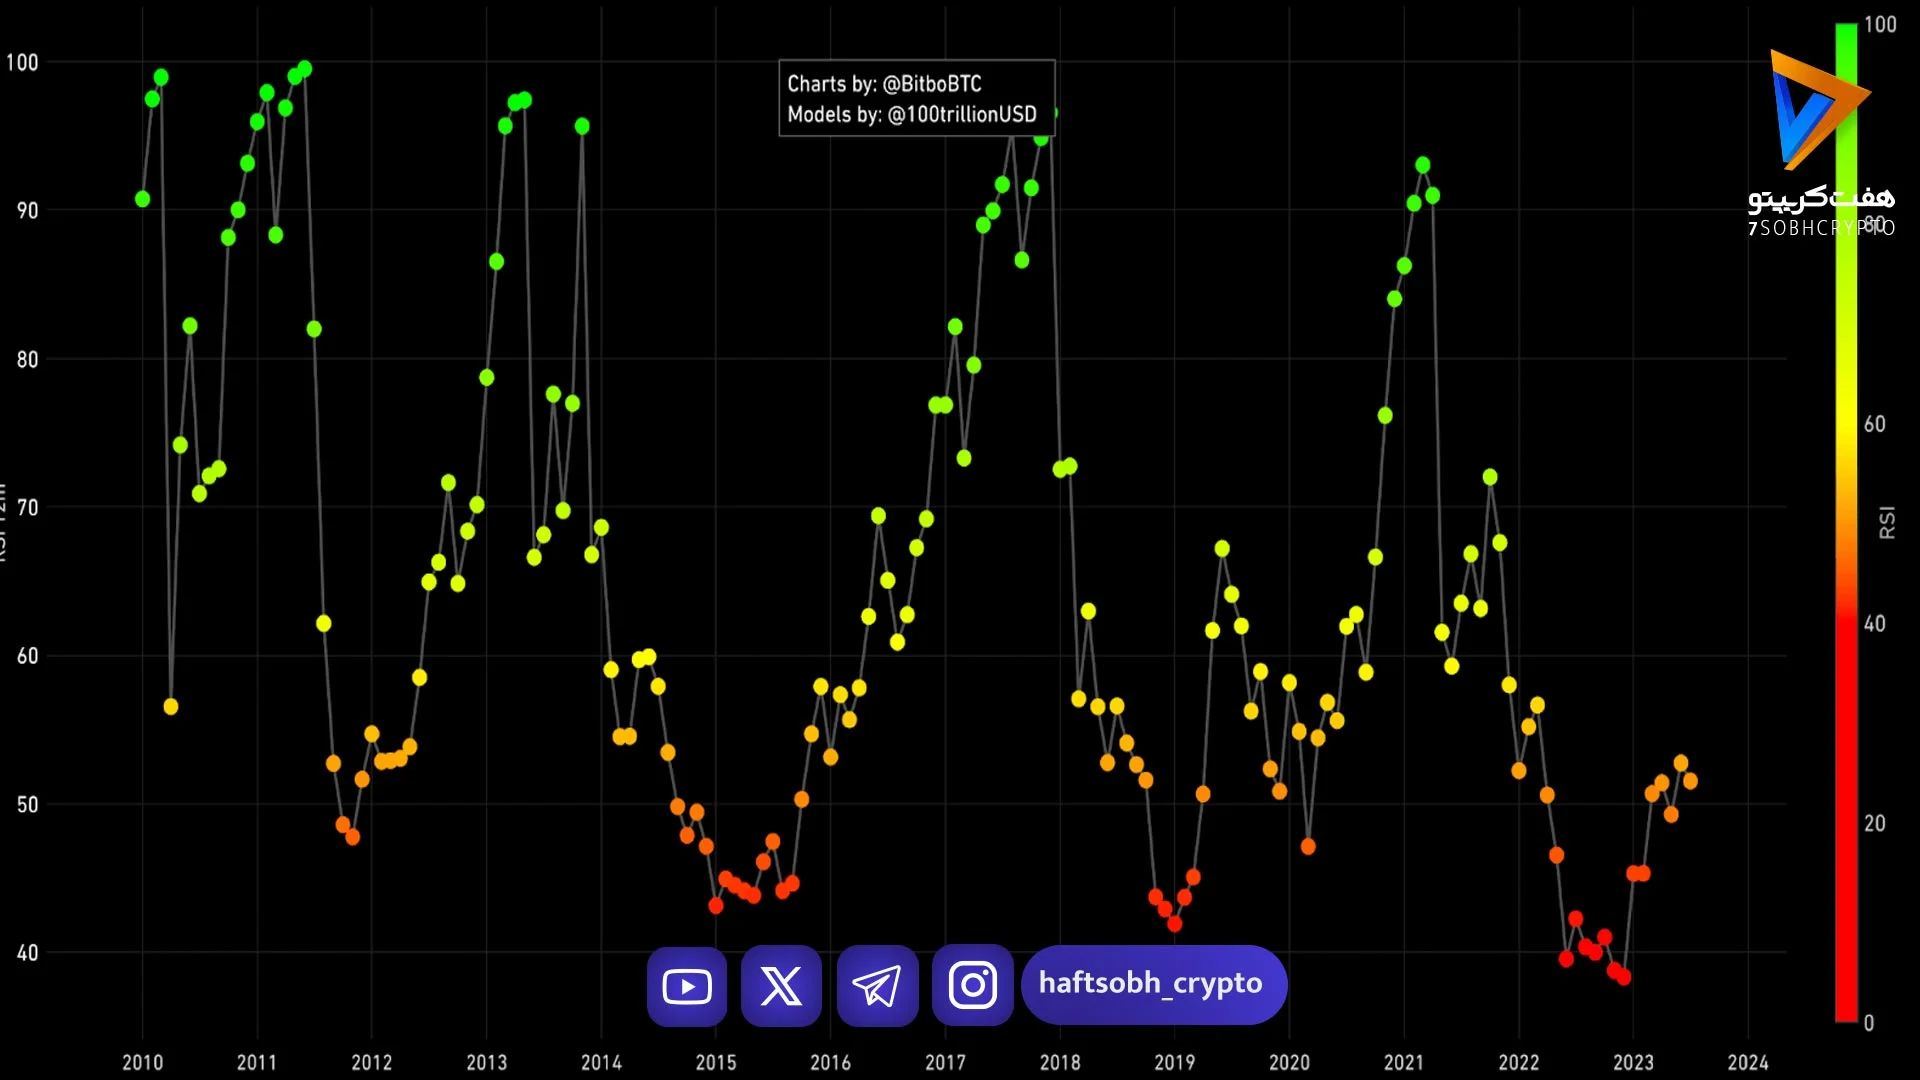Click the haftsobh_crypto handle button
Image resolution: width=1920 pixels, height=1080 pixels.
point(1154,985)
